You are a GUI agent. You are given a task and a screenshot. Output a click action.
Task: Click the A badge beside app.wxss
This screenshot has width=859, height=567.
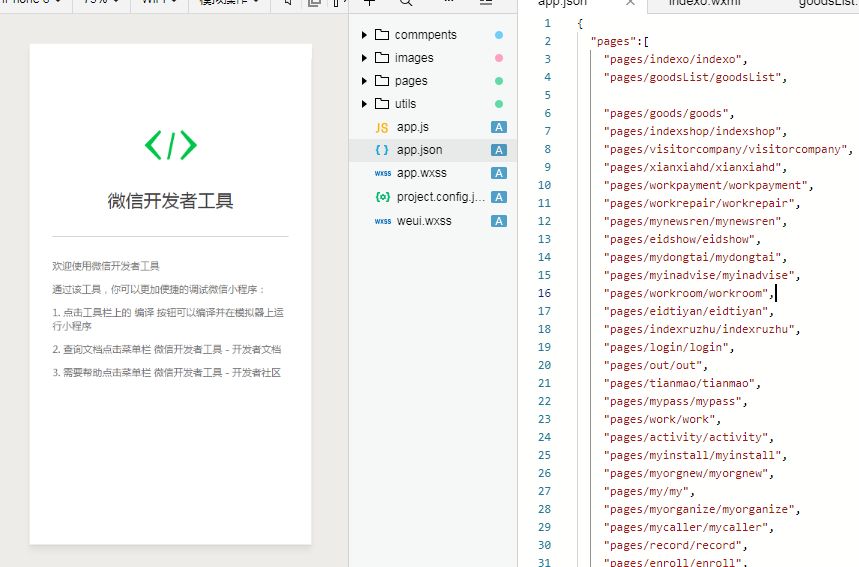(x=499, y=173)
